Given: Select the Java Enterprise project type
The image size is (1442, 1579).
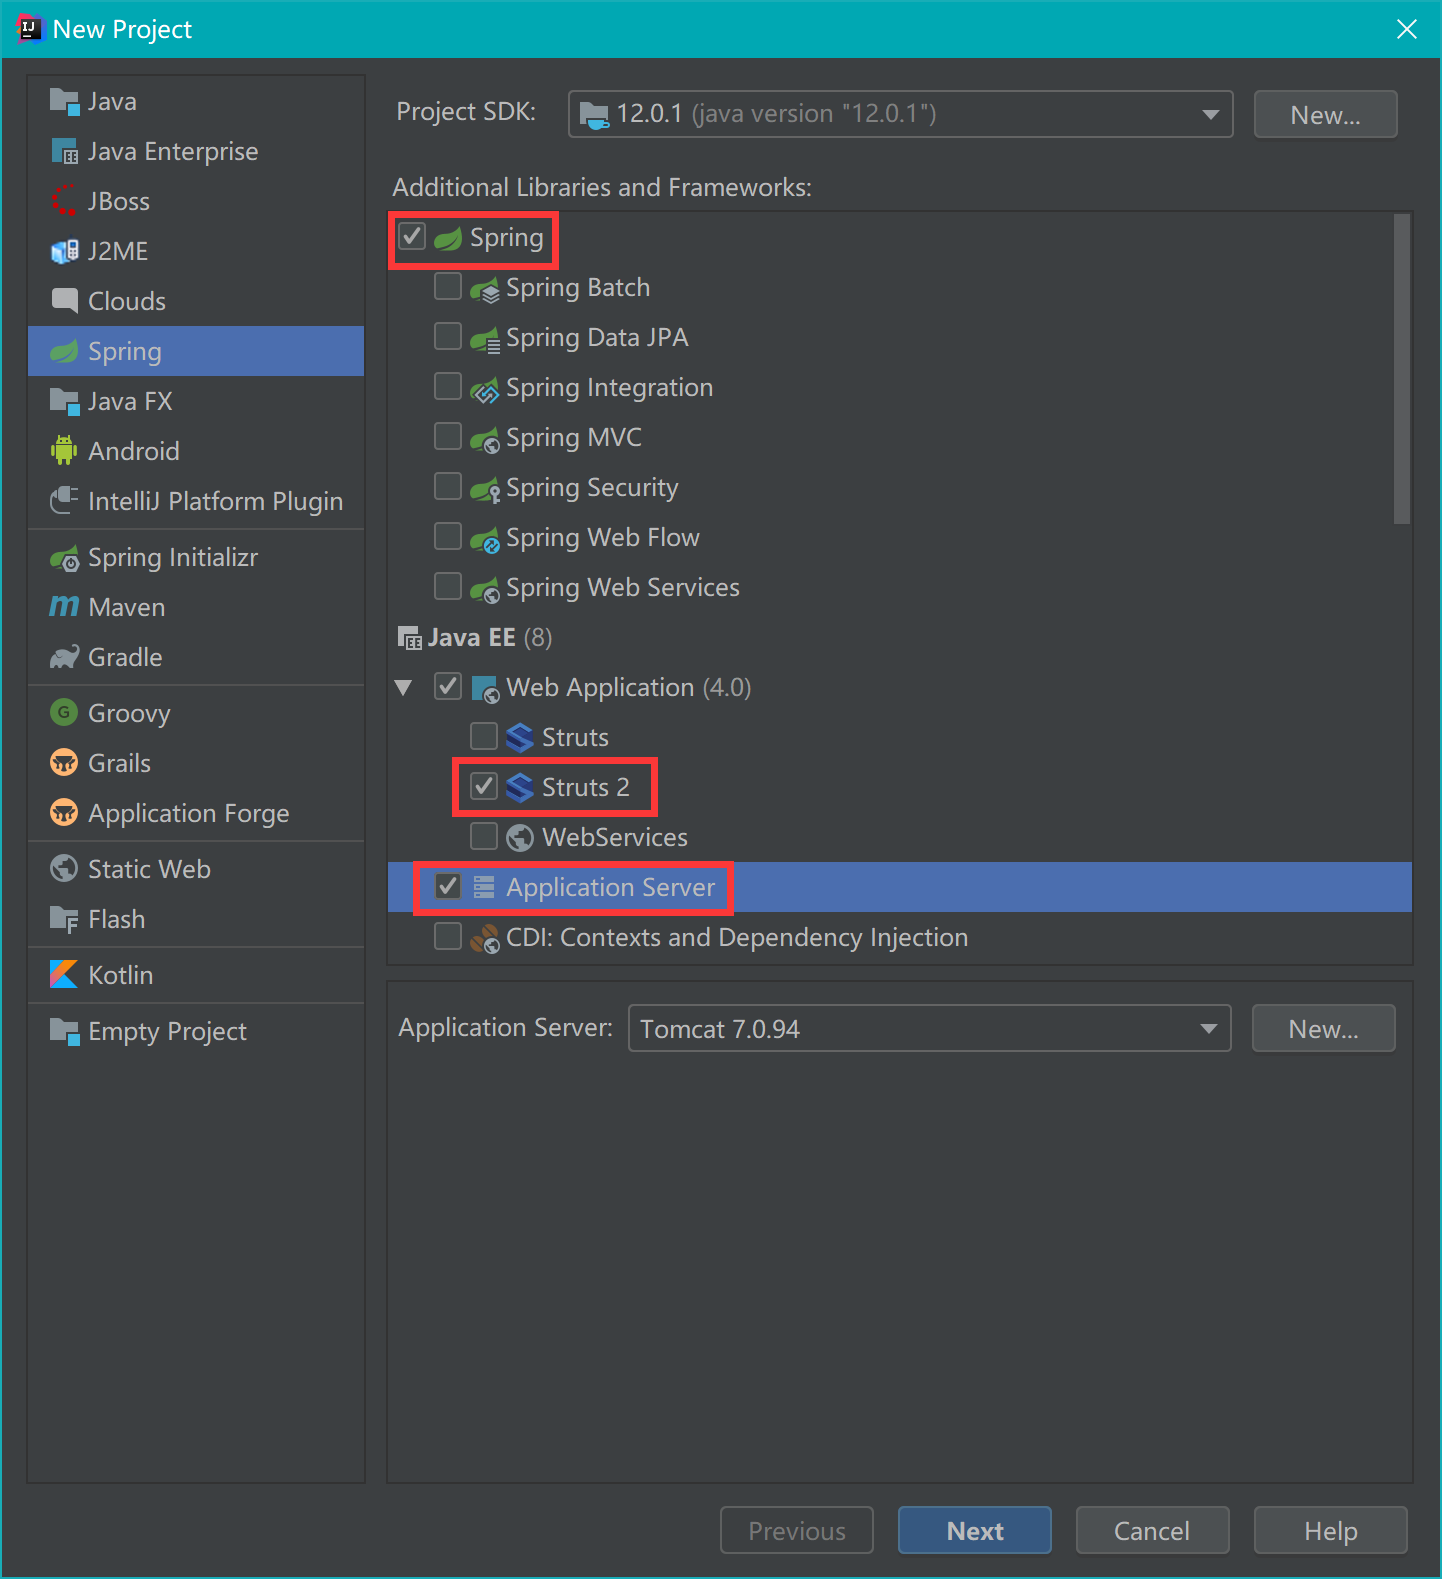Looking at the screenshot, I should [x=196, y=151].
